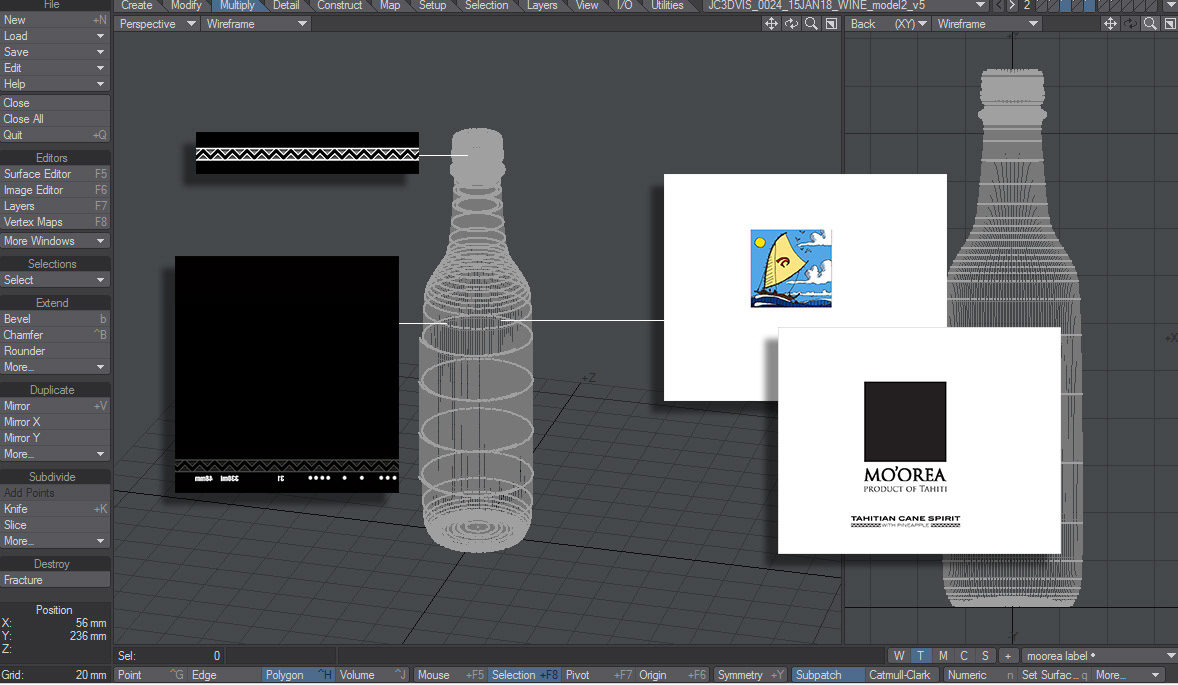Open the Wireframe dropdown in the Perspective viewport
Viewport: 1178px width, 685px height.
click(x=256, y=24)
